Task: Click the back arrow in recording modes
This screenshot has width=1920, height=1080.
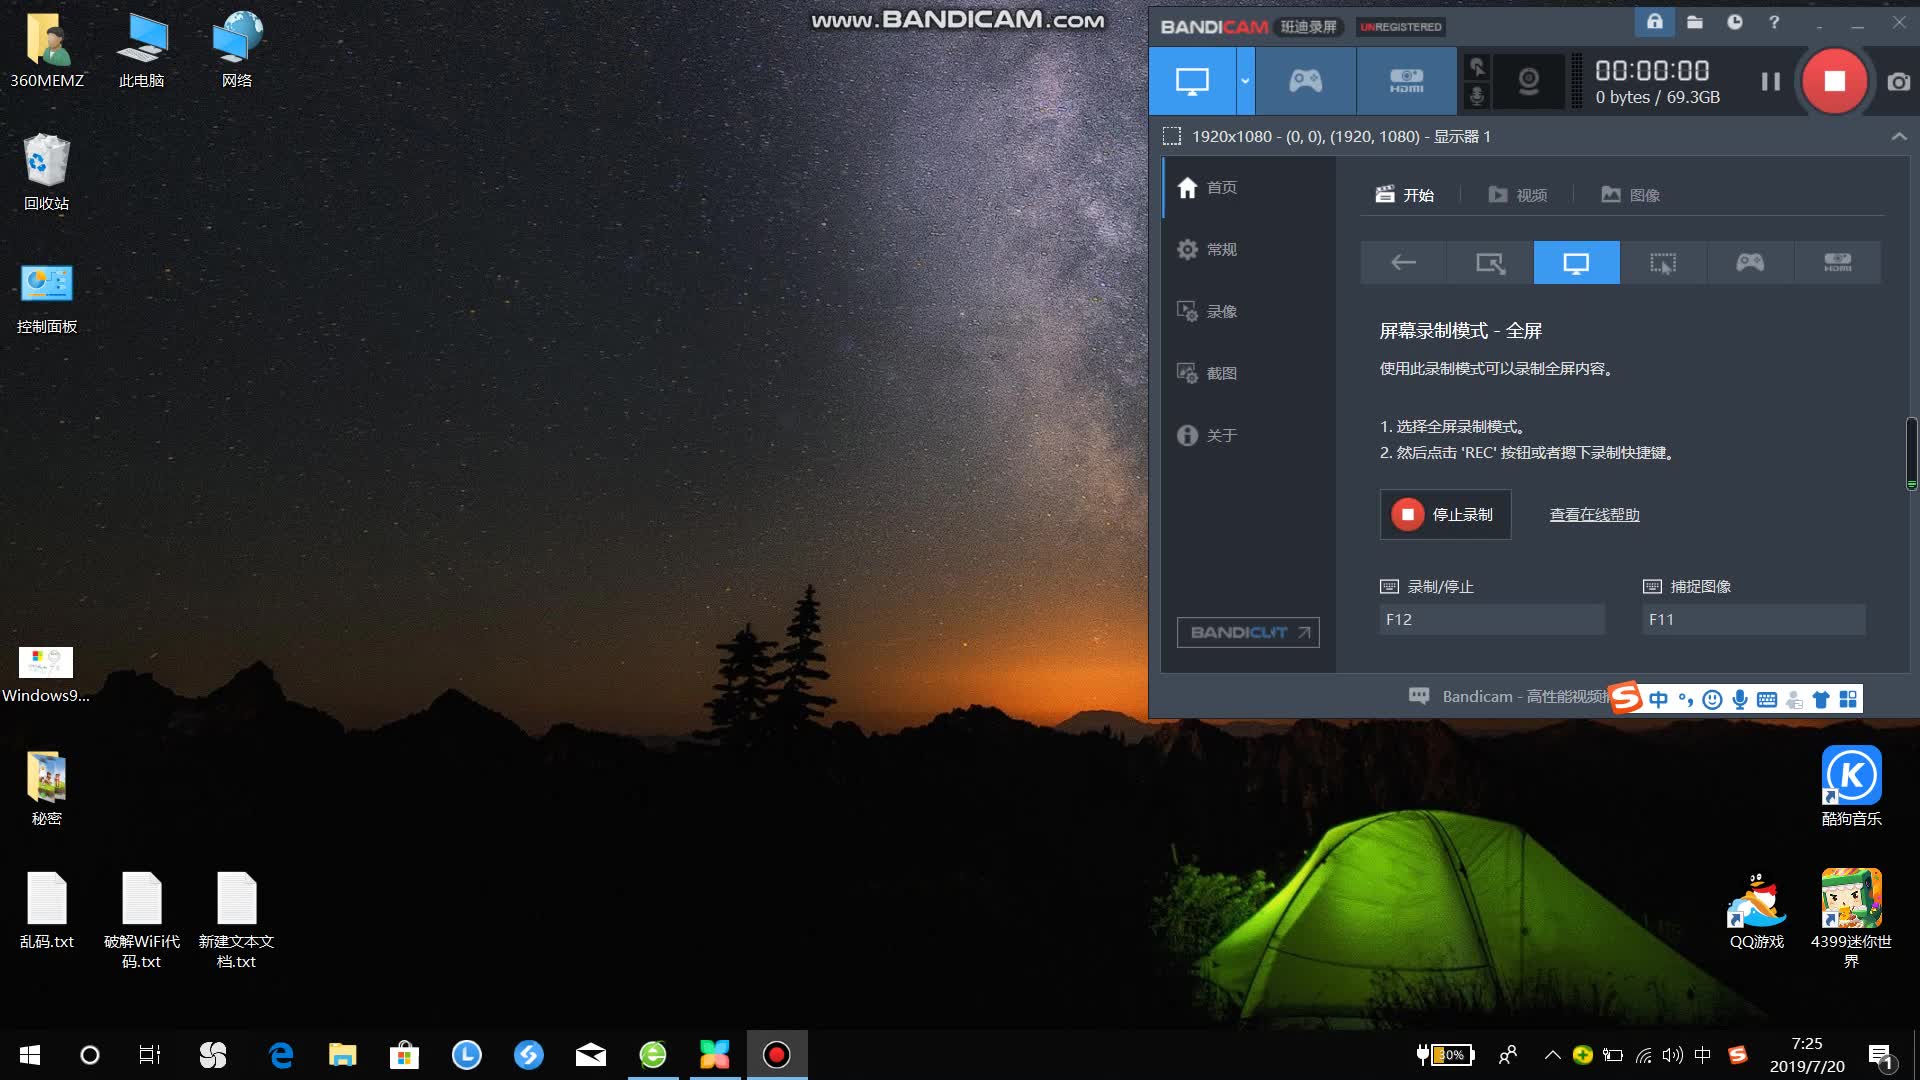Action: 1401,262
